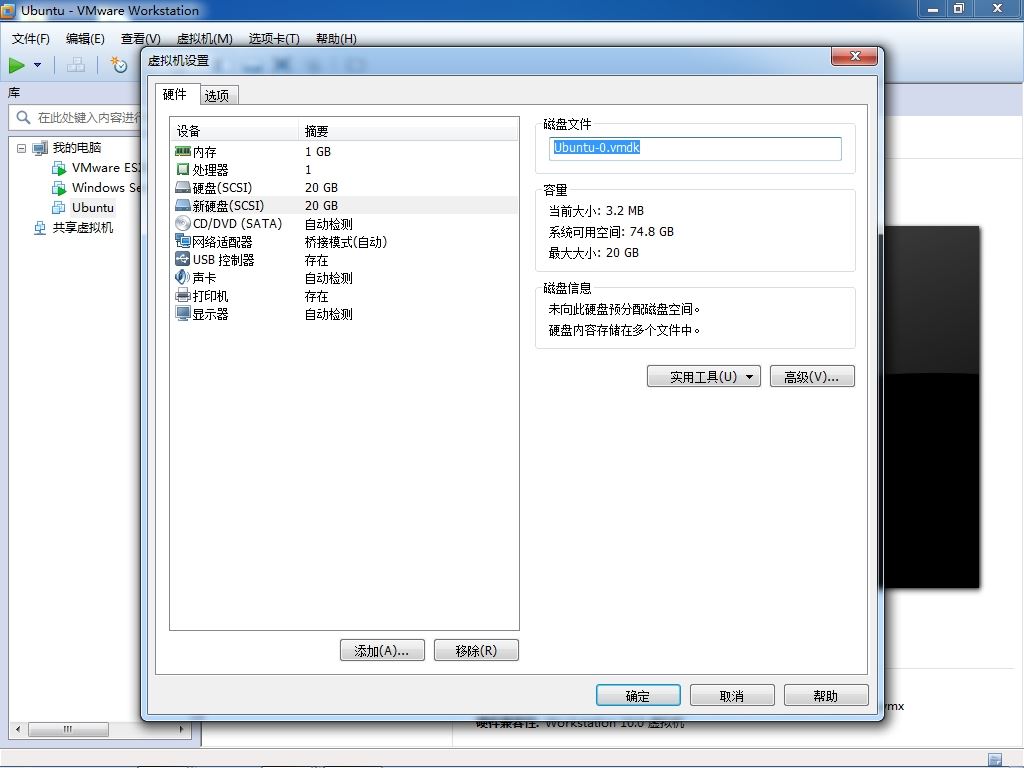Click the library scrollbar right arrow

(181, 729)
